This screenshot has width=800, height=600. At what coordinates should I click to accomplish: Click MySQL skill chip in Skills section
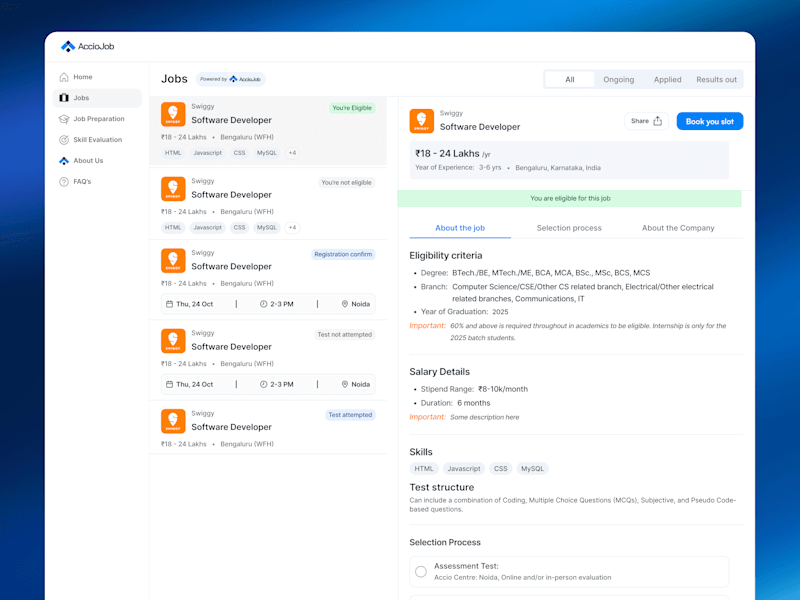[x=532, y=468]
